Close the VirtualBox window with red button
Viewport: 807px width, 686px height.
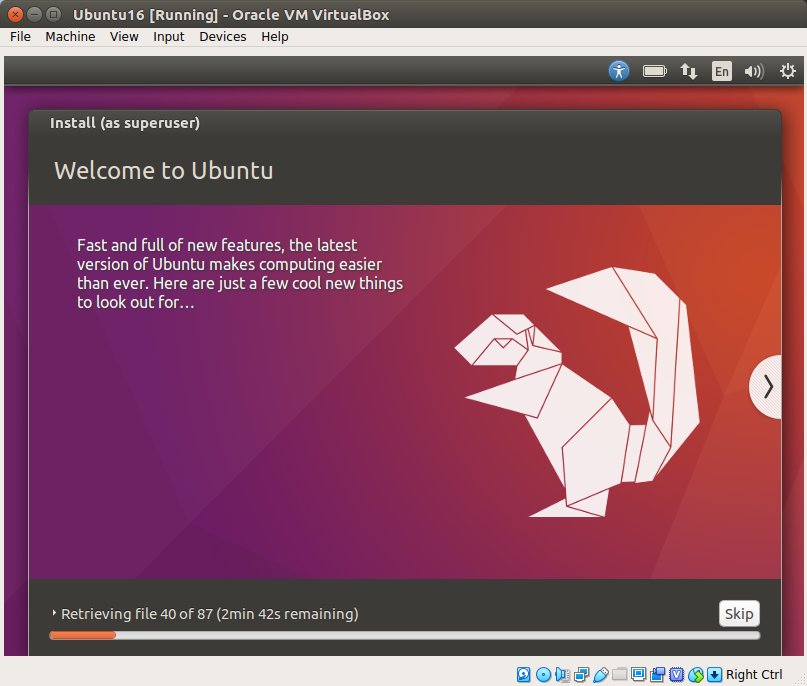[x=15, y=14]
